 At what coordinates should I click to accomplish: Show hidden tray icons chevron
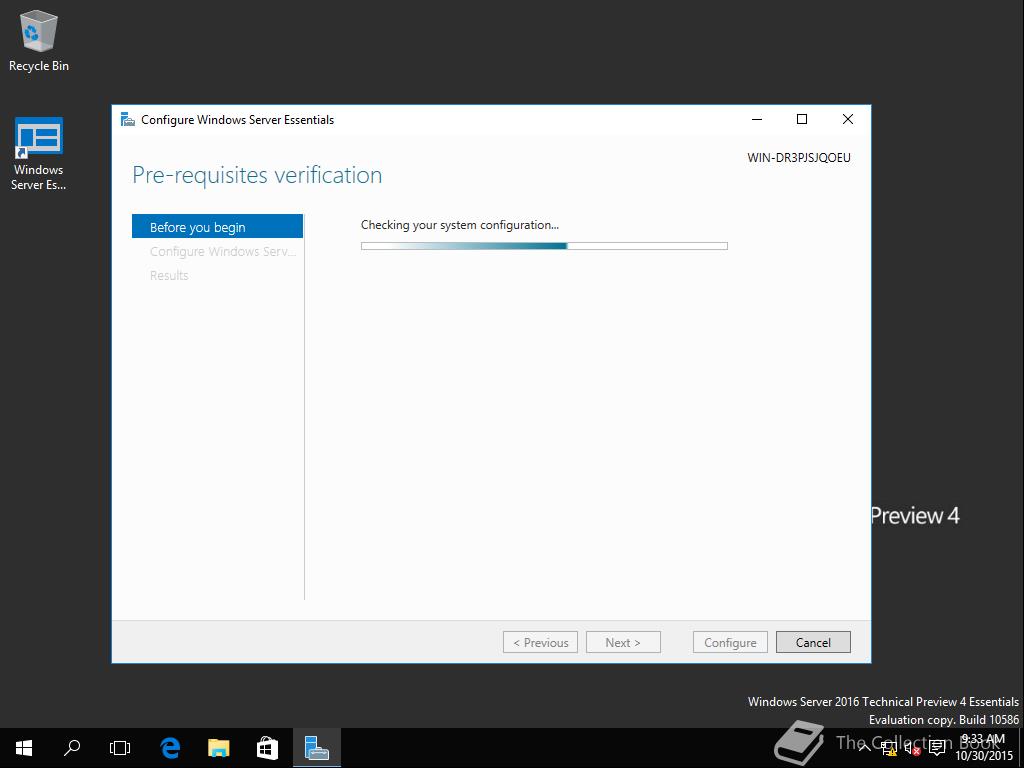[863, 748]
